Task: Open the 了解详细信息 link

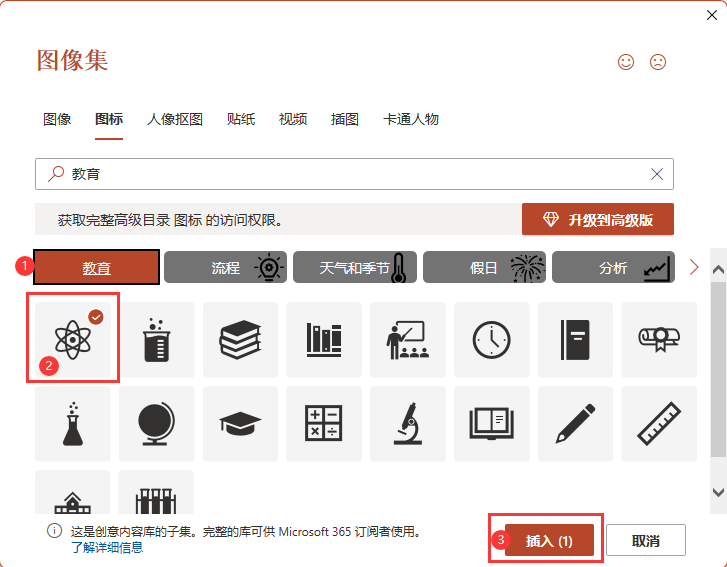Action: click(107, 548)
